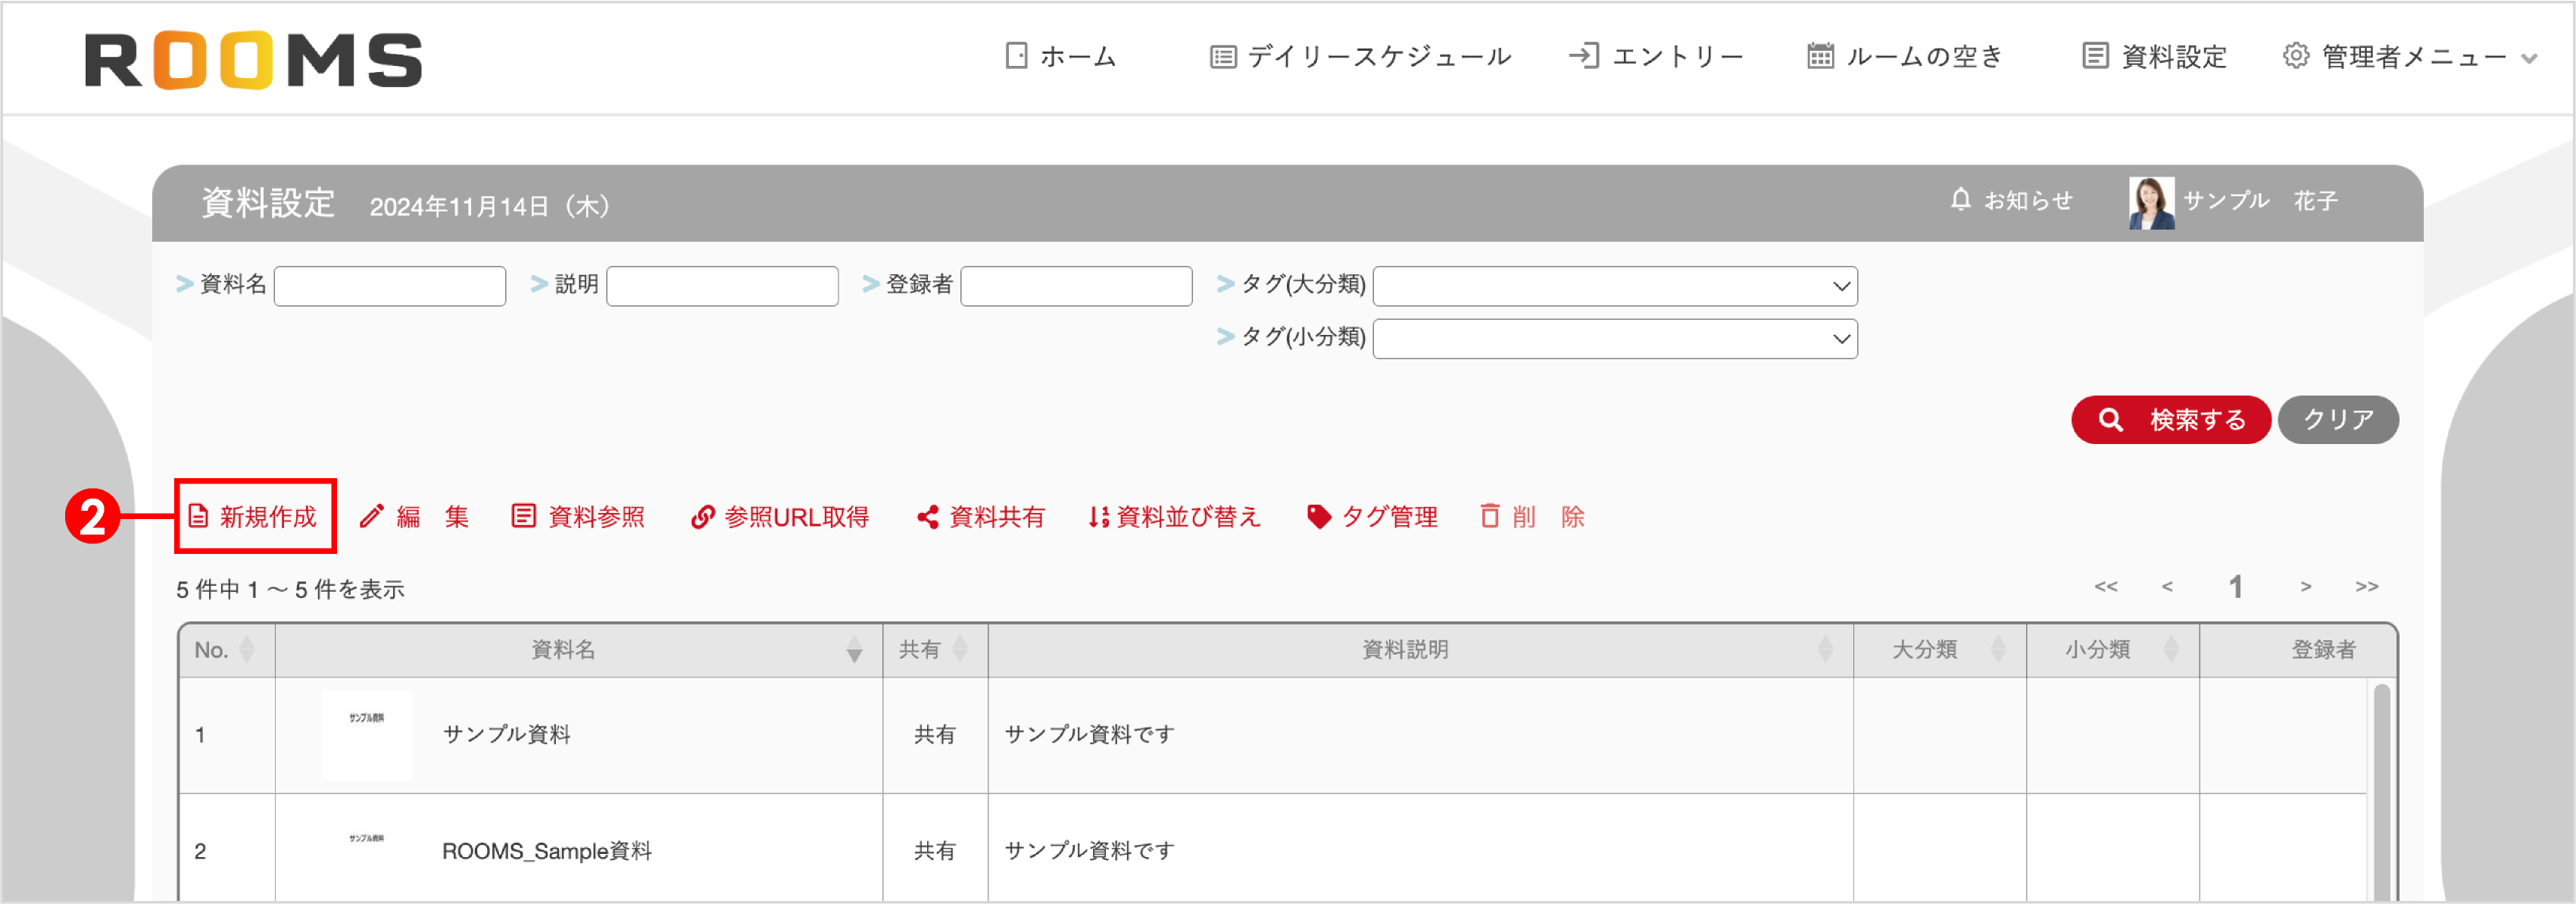Open 資料参照 to view material
Screen dimensions: 2576x904
(x=524, y=516)
